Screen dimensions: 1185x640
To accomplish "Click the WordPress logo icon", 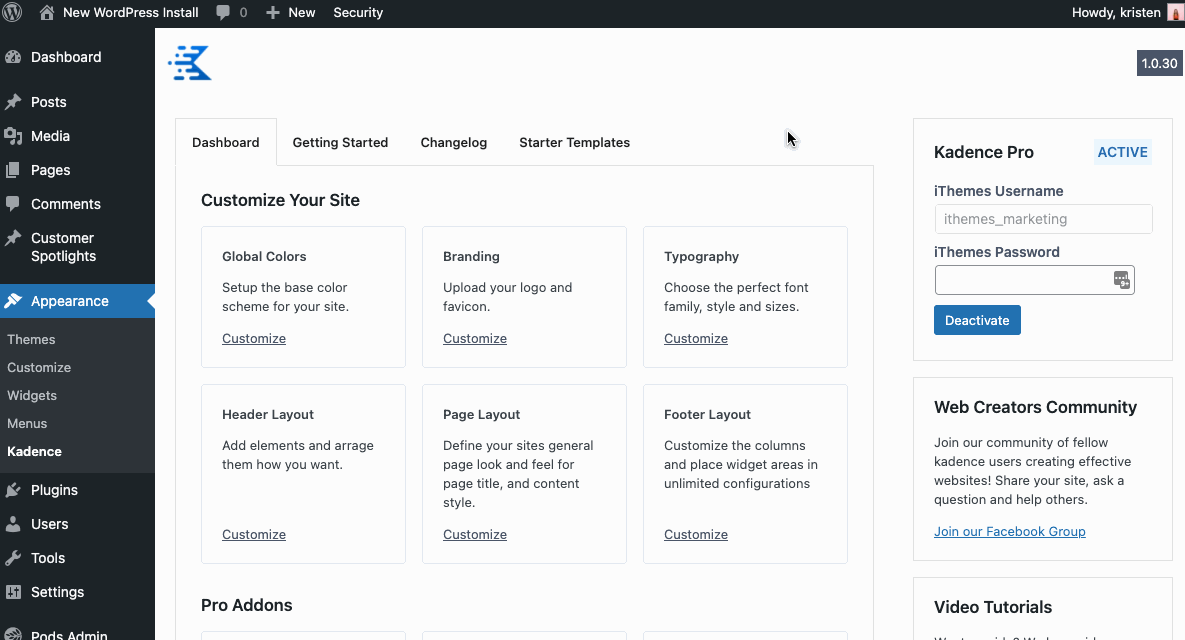I will pos(13,13).
